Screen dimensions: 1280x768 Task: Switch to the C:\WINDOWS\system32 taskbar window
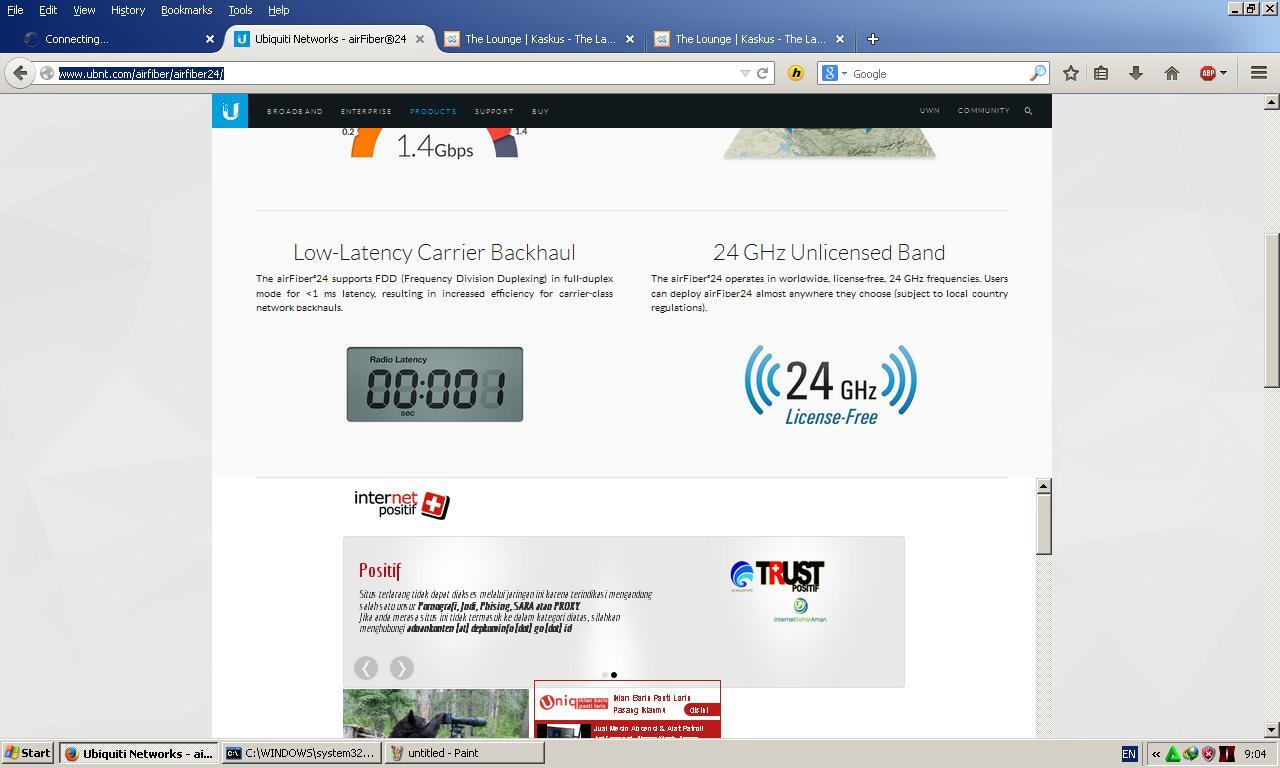pyautogui.click(x=301, y=753)
